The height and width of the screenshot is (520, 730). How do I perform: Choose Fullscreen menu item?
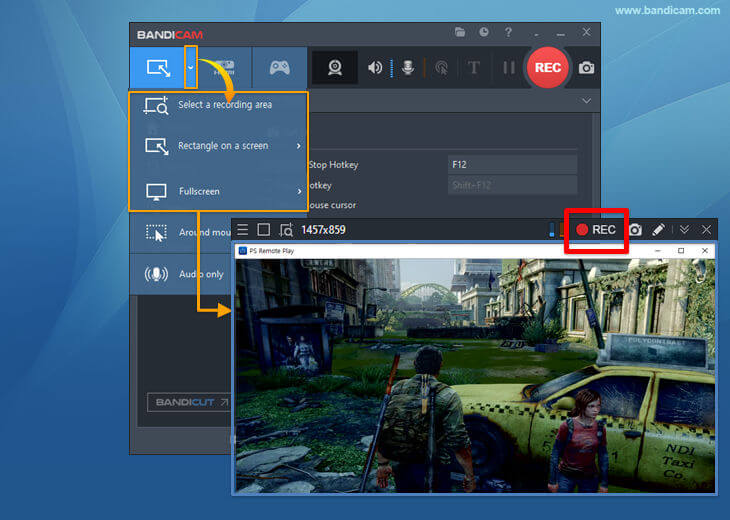pos(218,191)
